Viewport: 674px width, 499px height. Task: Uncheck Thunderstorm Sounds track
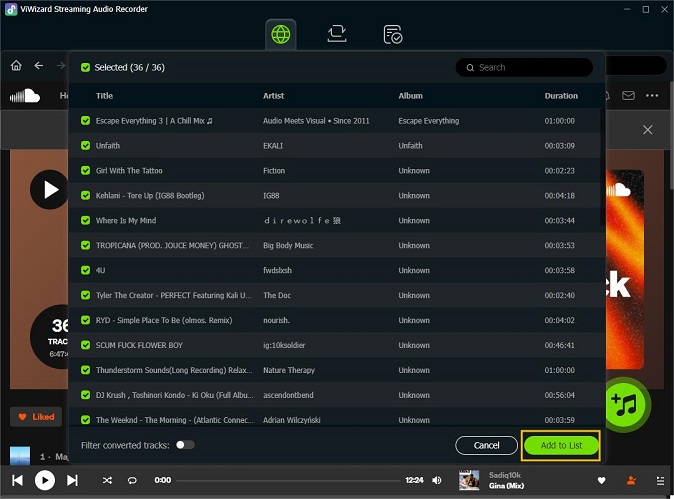(x=86, y=370)
